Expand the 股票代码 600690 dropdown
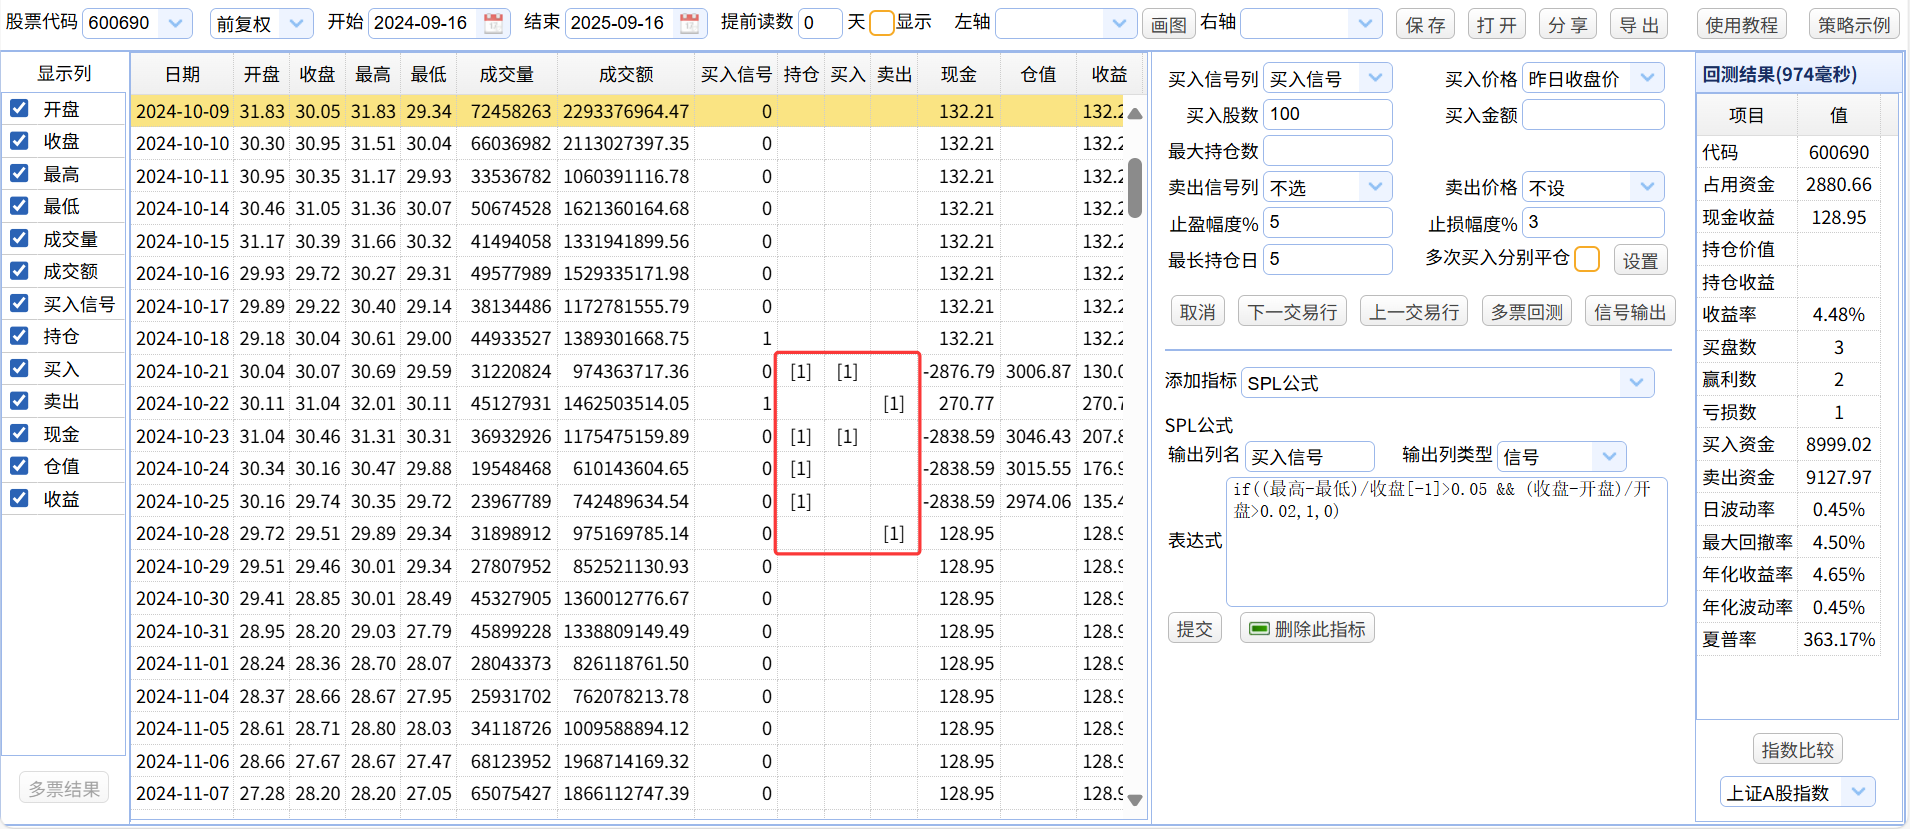The width and height of the screenshot is (1910, 829). (175, 23)
